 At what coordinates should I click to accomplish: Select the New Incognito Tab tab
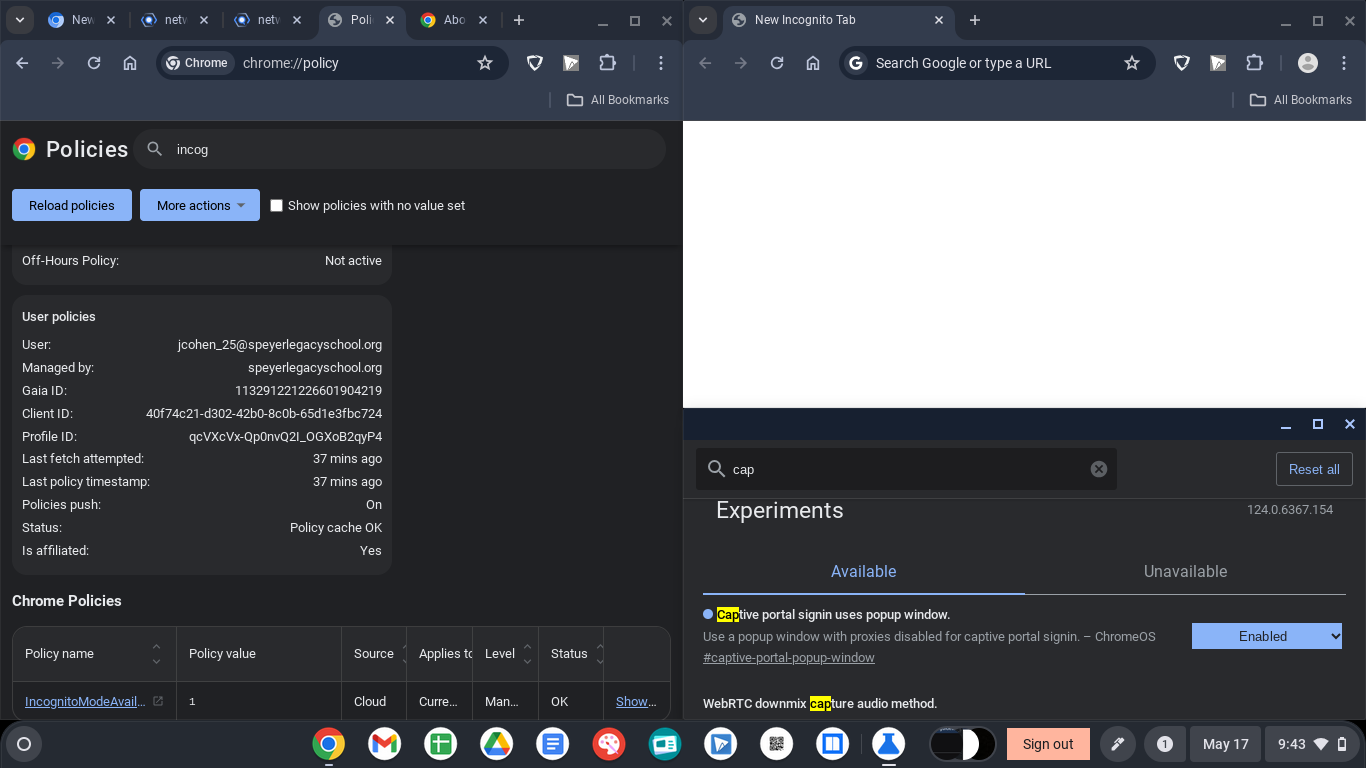tap(840, 20)
